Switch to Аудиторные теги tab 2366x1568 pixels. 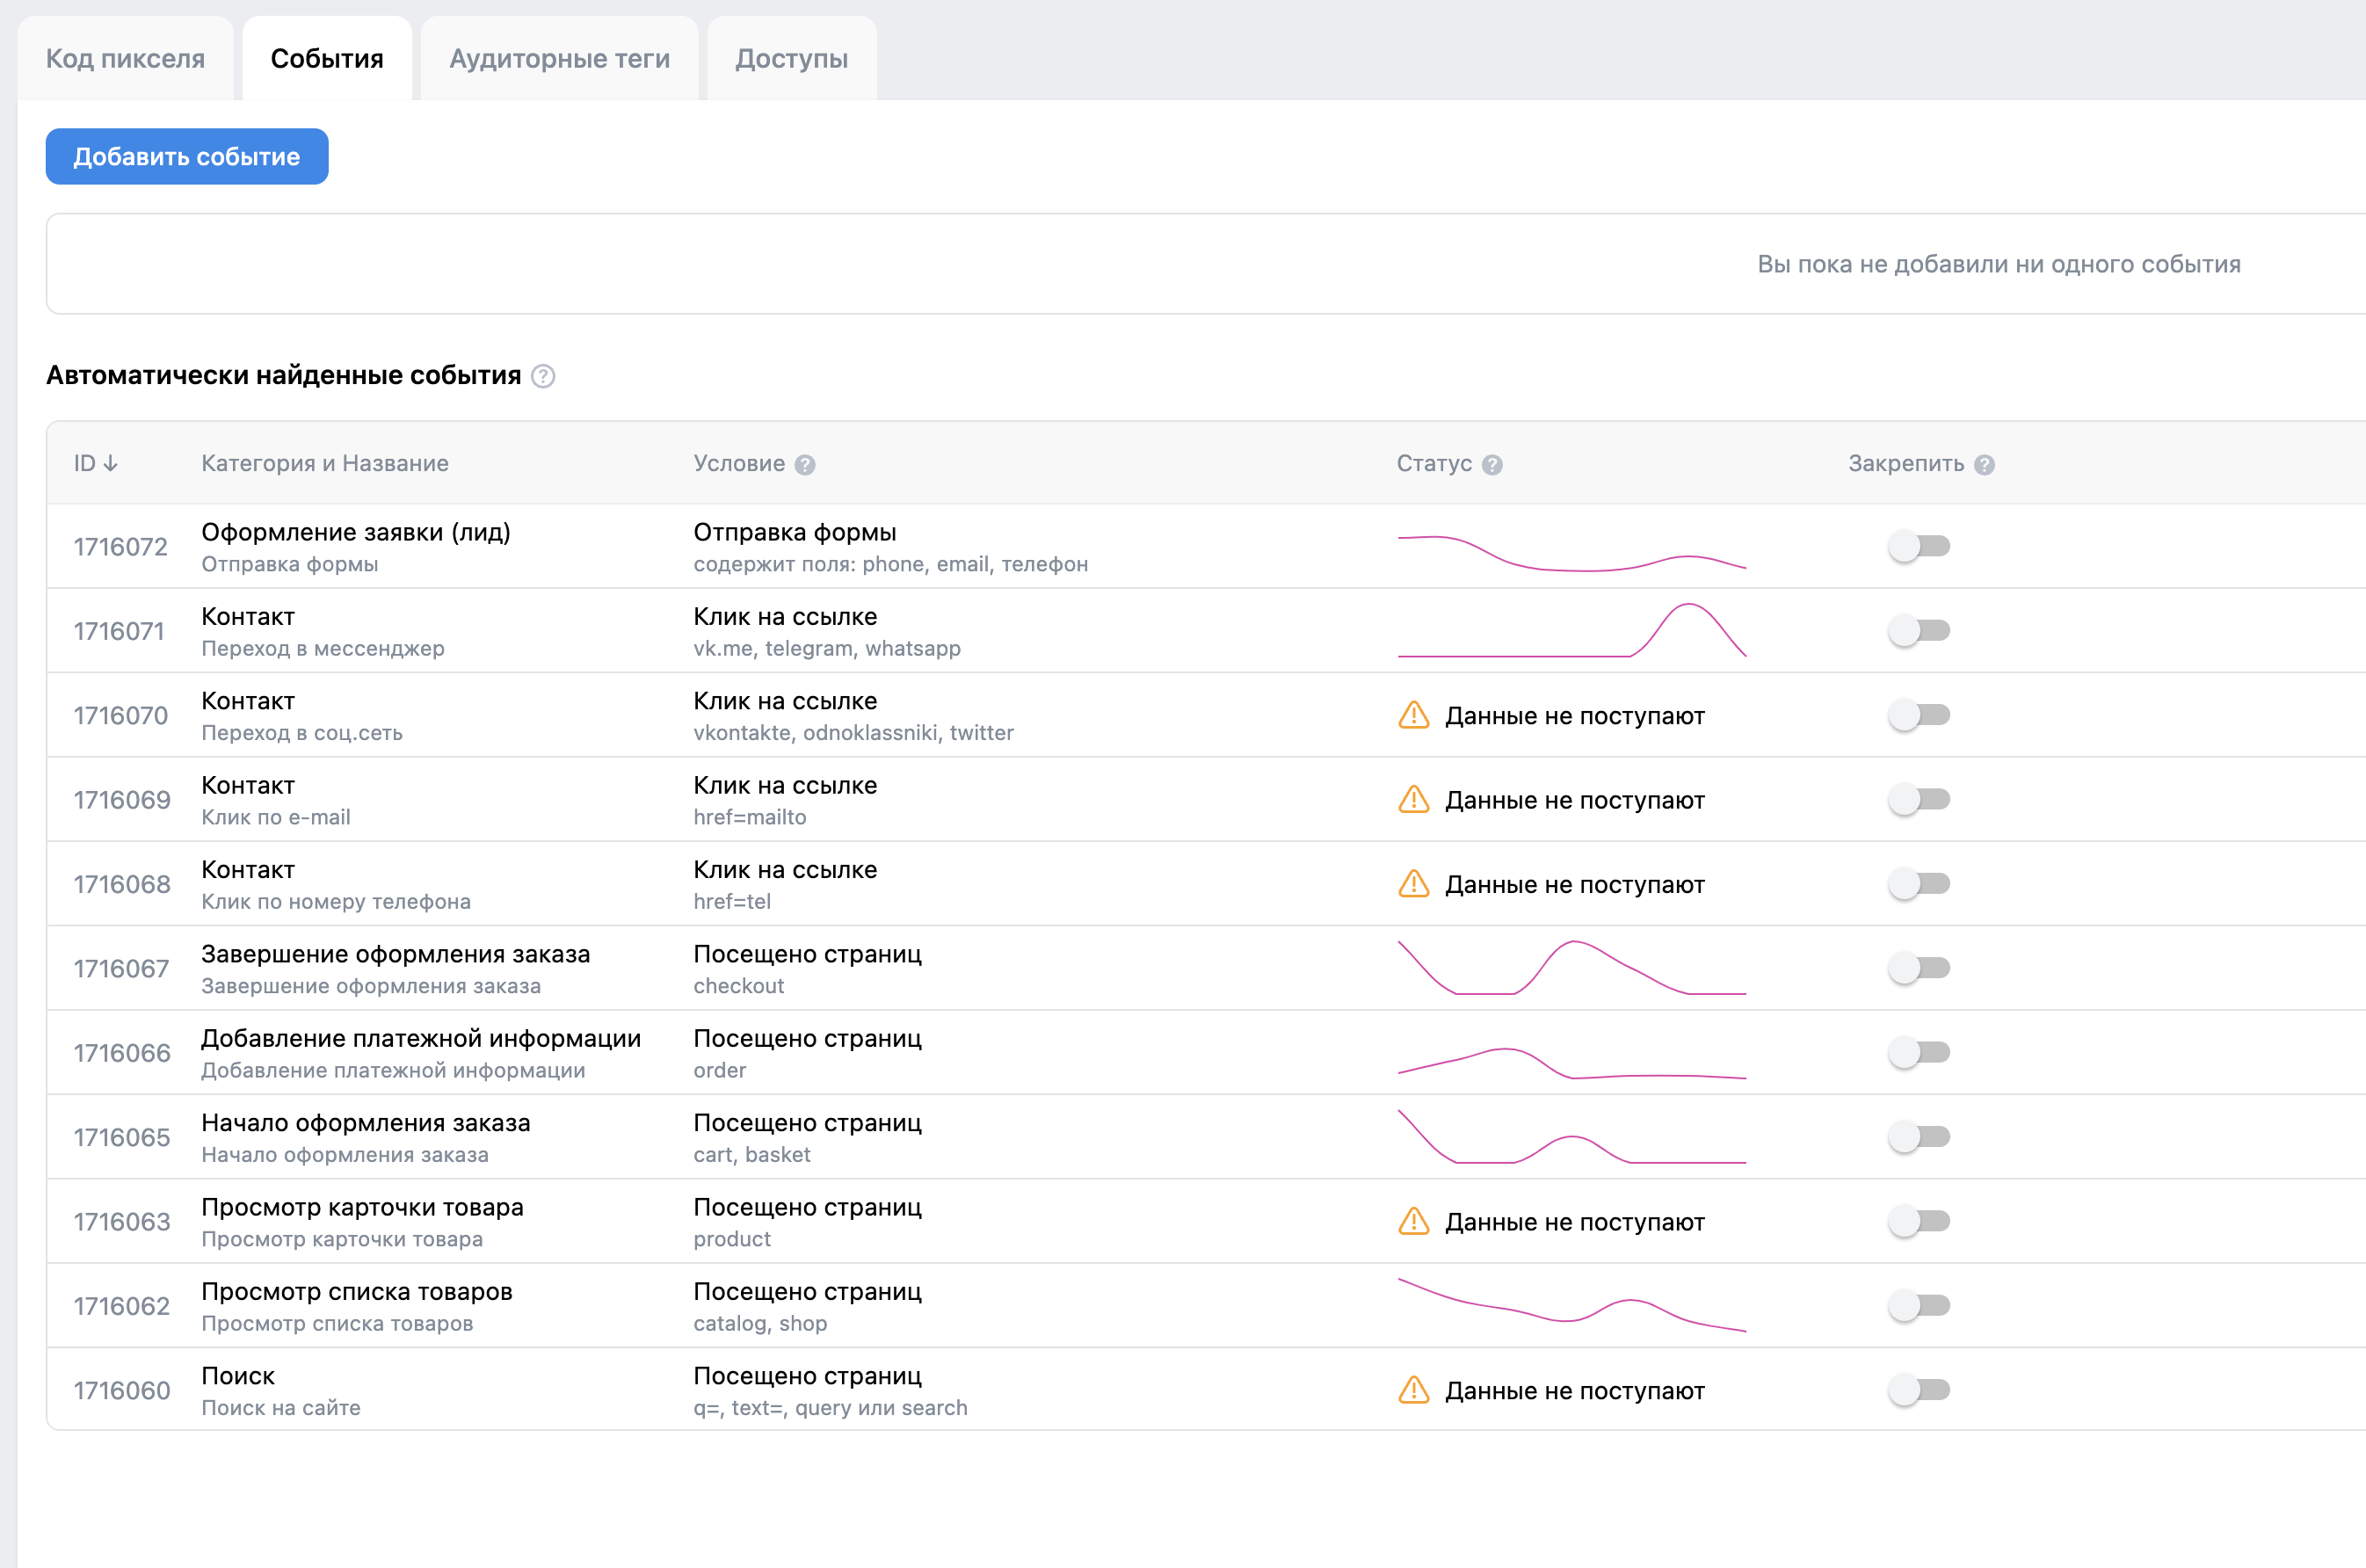point(559,59)
